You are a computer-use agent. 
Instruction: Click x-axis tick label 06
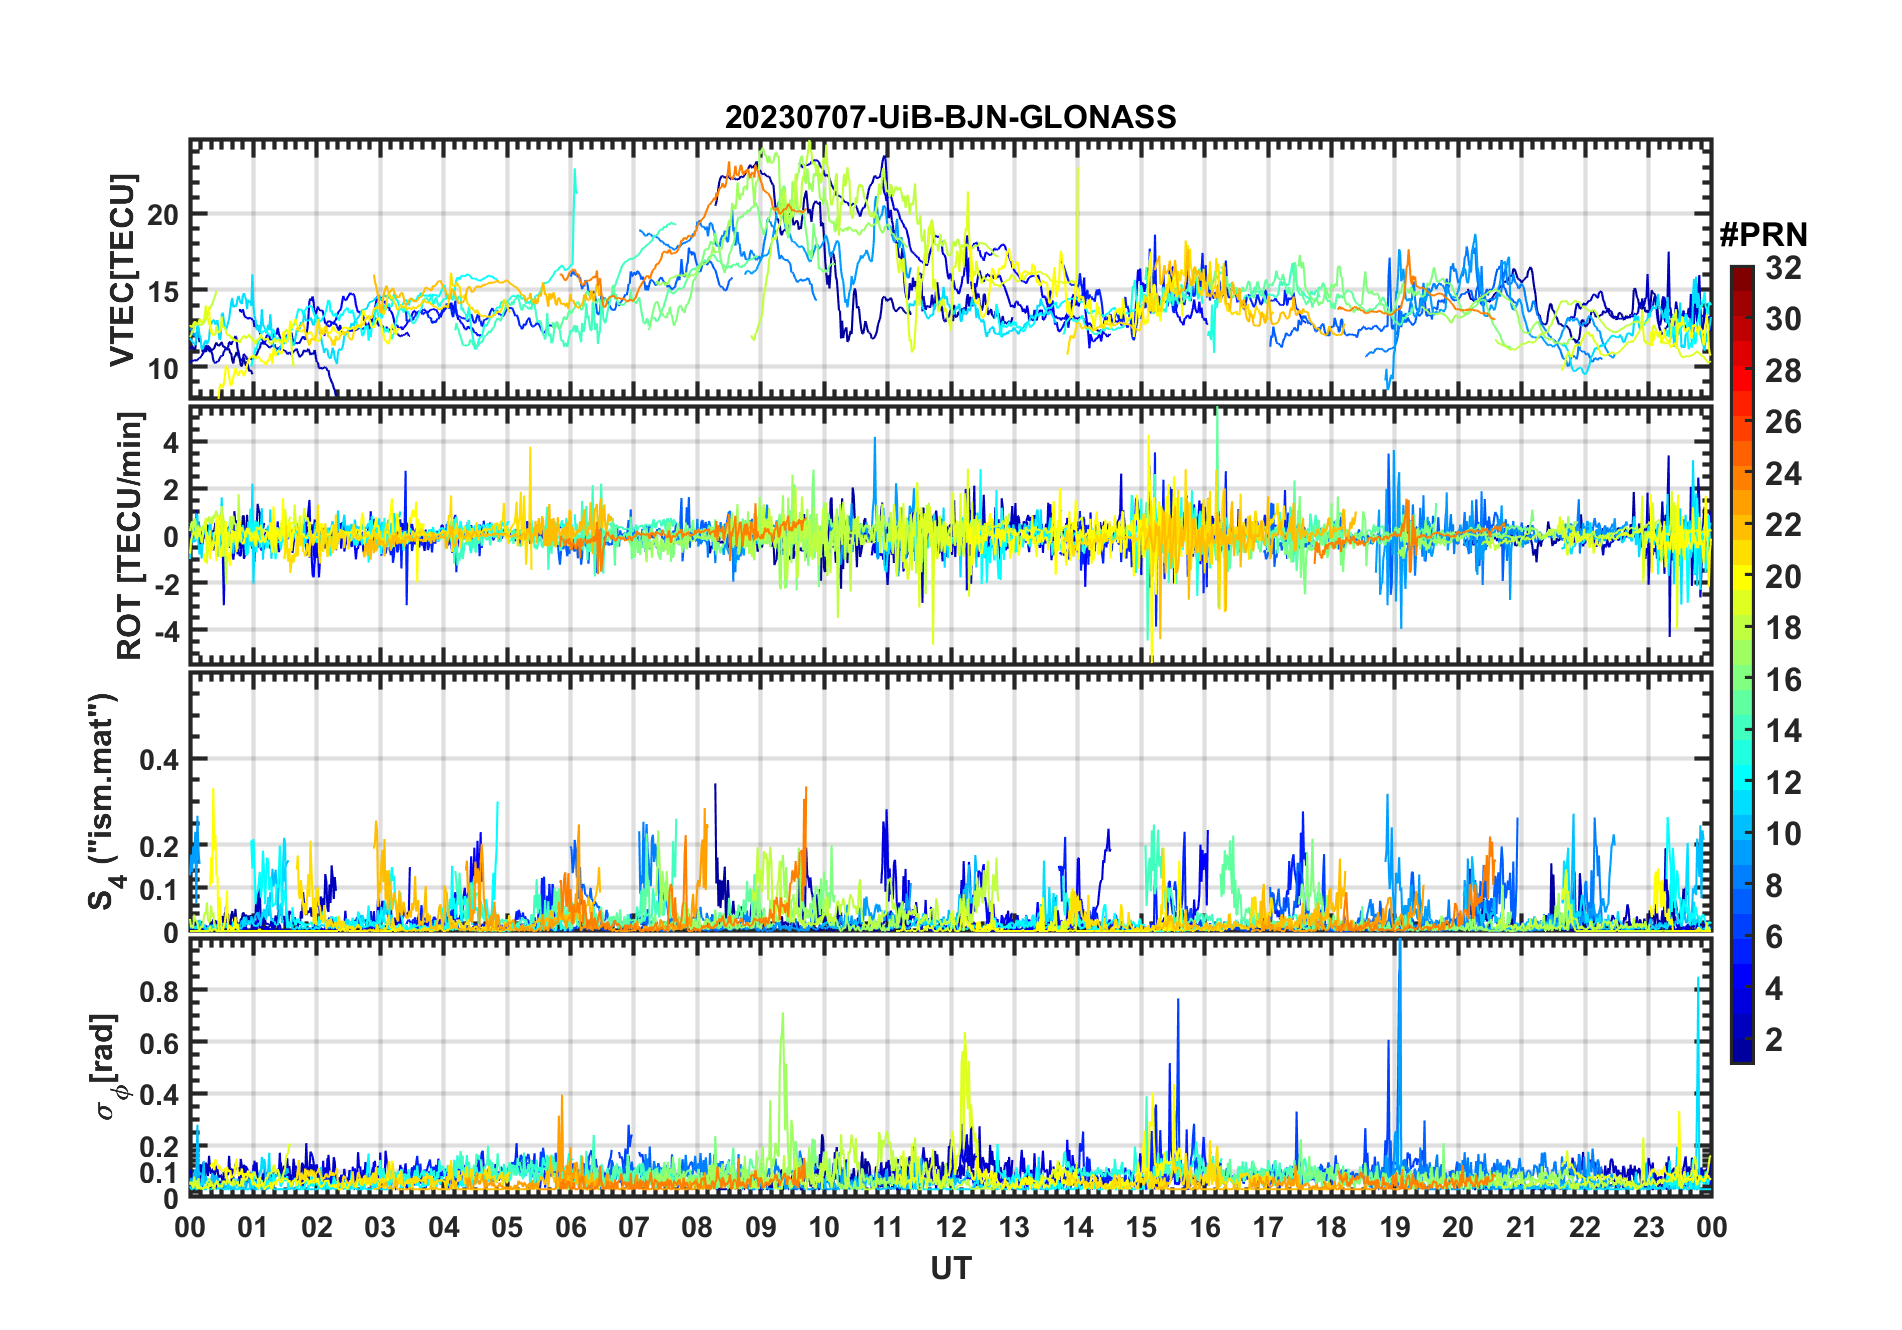(x=570, y=1227)
